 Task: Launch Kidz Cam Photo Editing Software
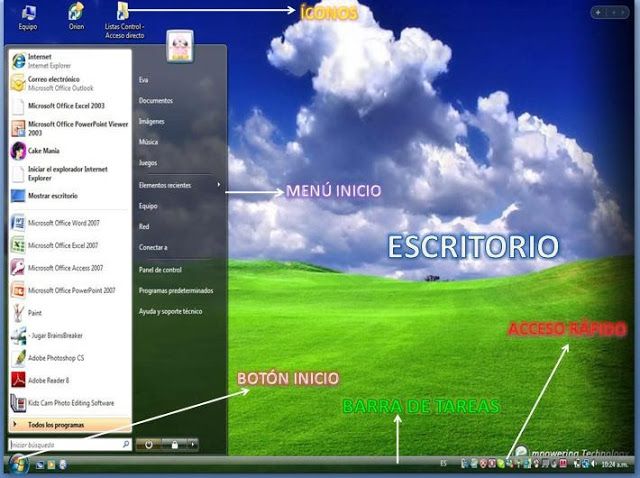(x=70, y=403)
